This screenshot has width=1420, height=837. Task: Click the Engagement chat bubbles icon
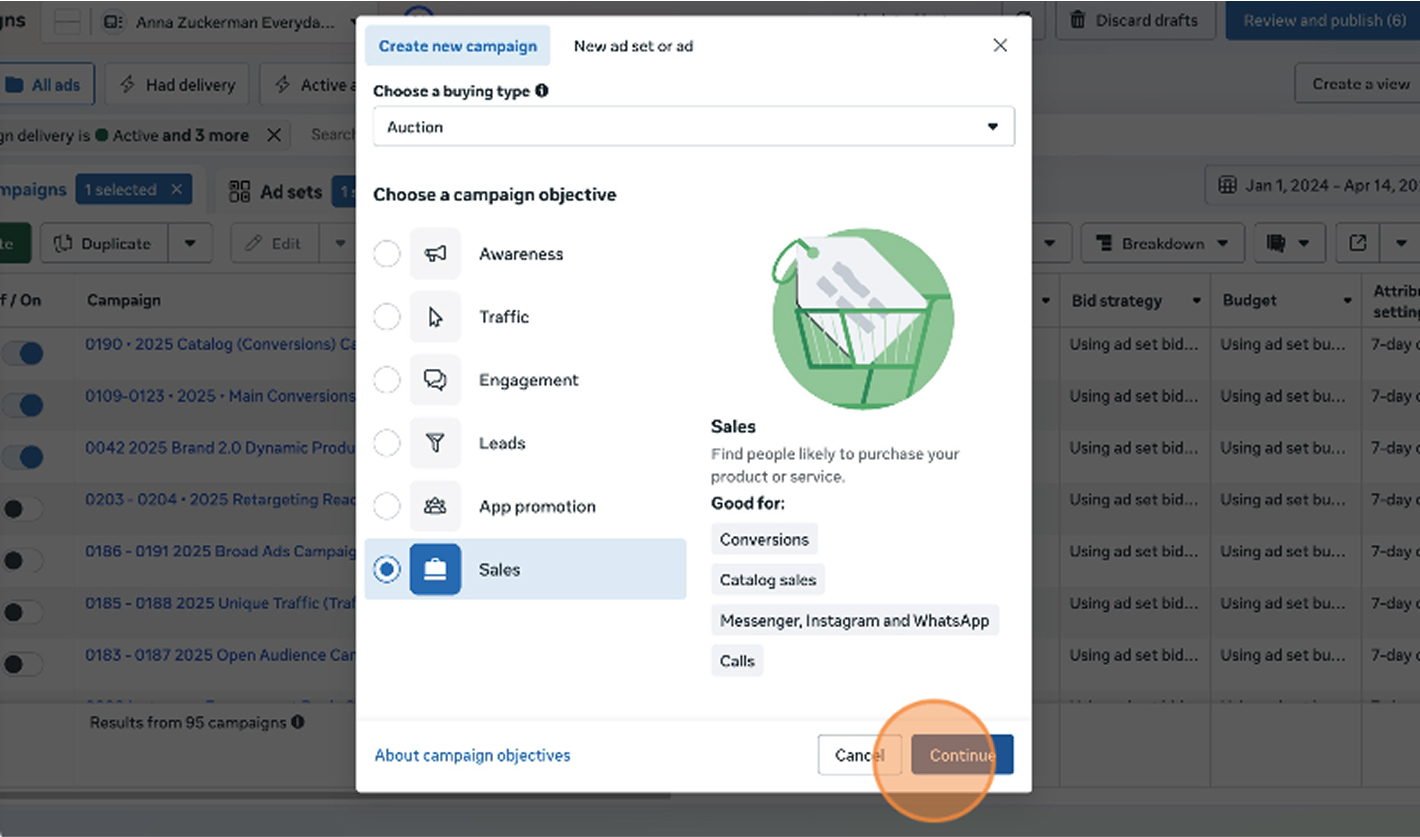click(435, 380)
